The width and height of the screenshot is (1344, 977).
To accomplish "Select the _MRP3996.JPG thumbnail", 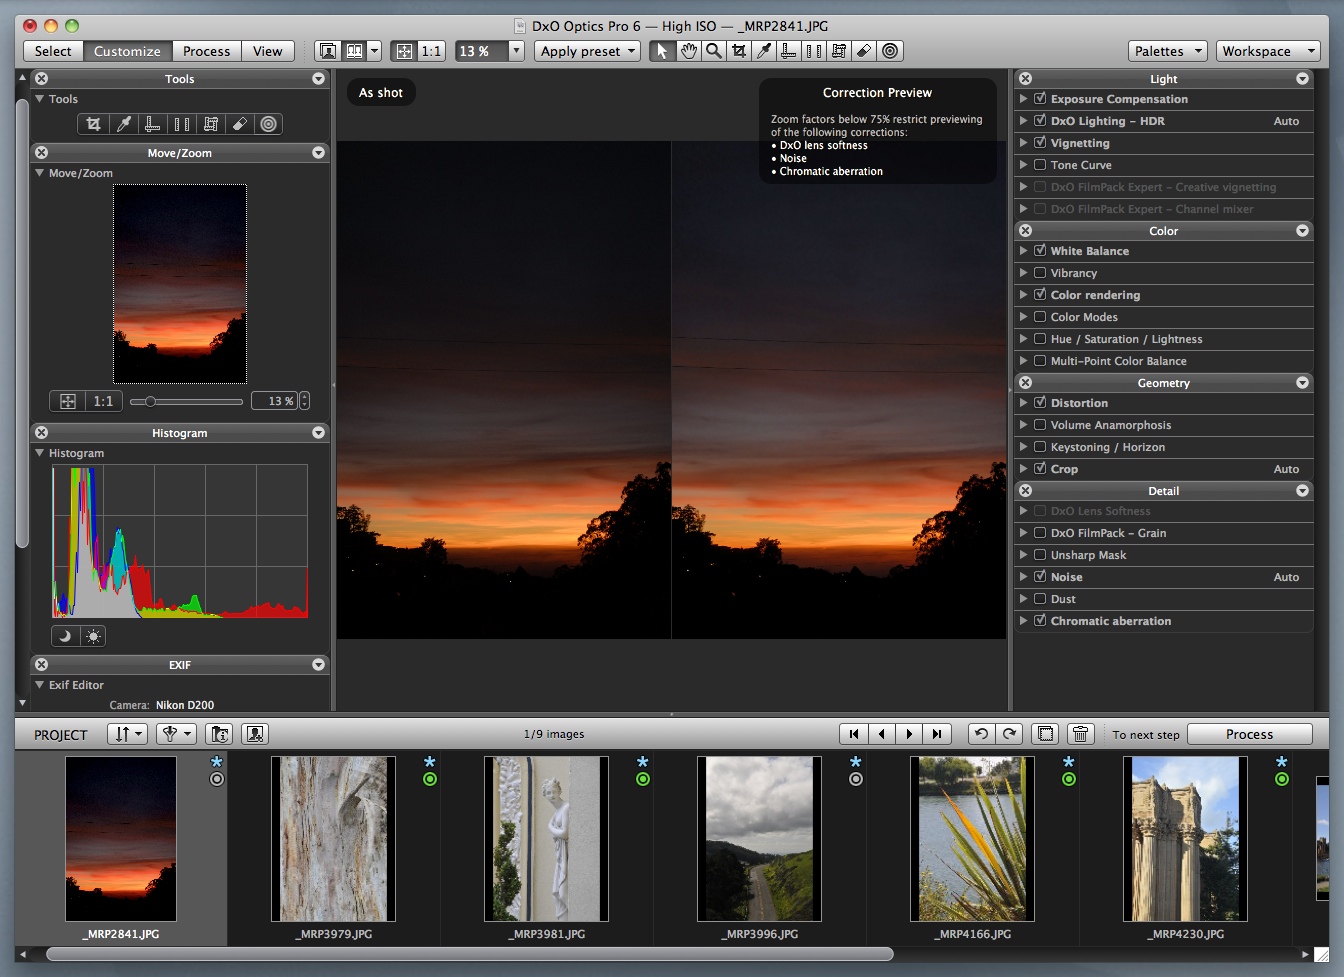I will click(759, 838).
